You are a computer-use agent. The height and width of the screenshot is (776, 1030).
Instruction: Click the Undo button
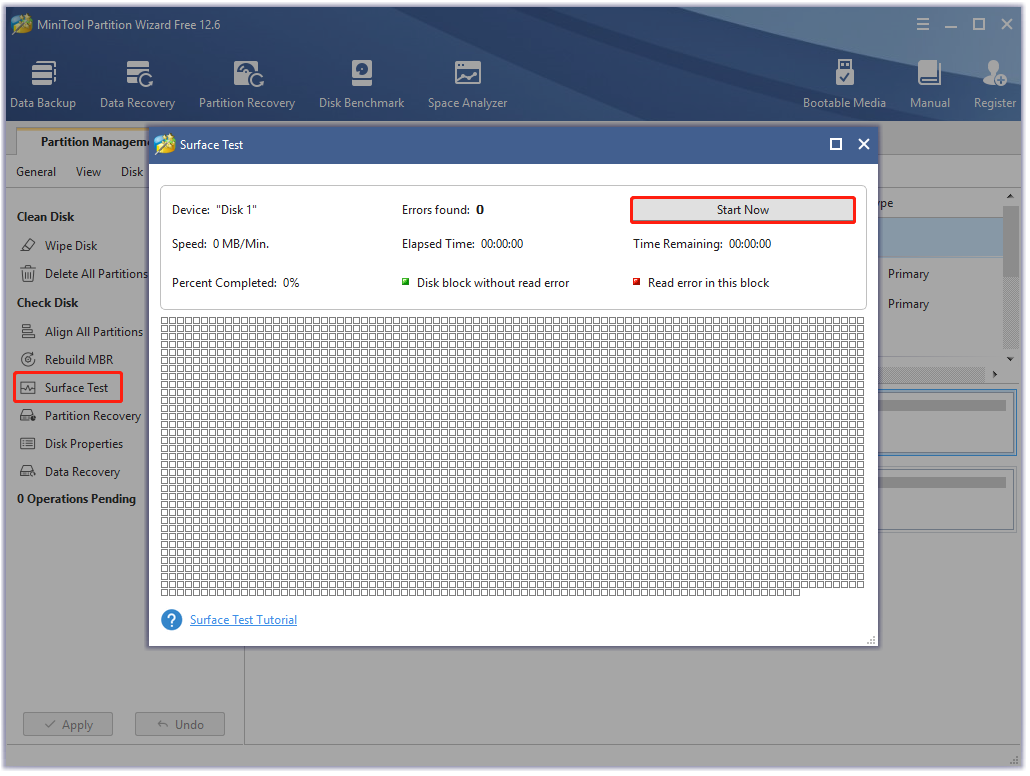tap(180, 725)
